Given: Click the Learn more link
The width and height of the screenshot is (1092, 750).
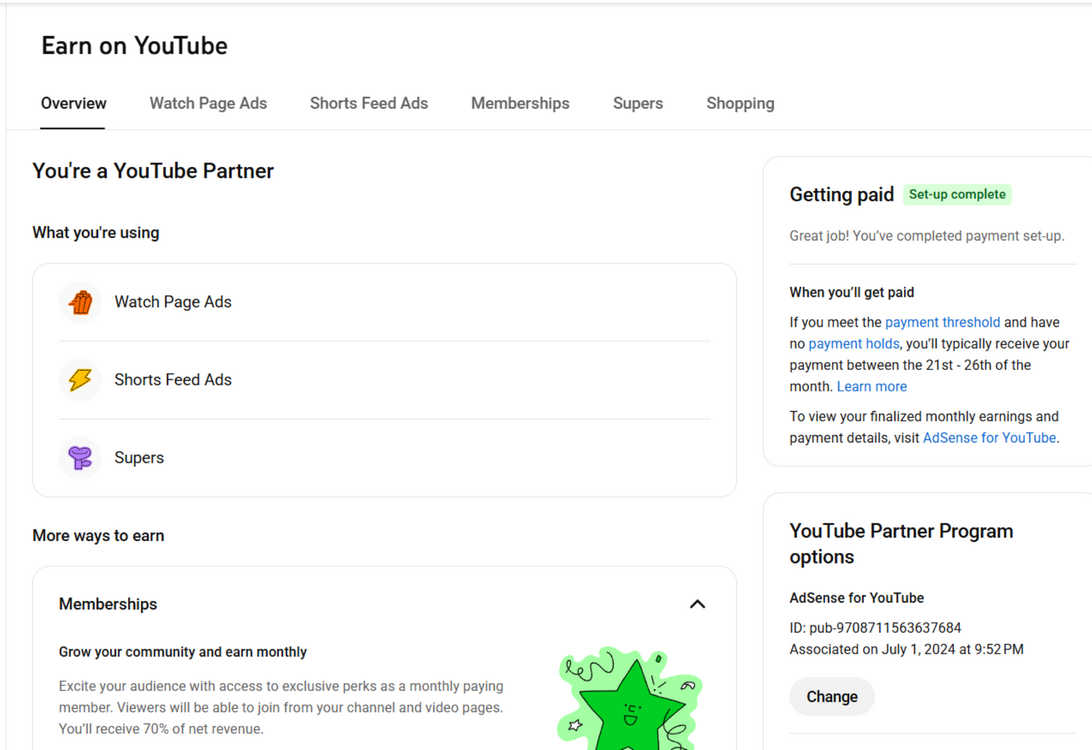Looking at the screenshot, I should click(x=871, y=386).
